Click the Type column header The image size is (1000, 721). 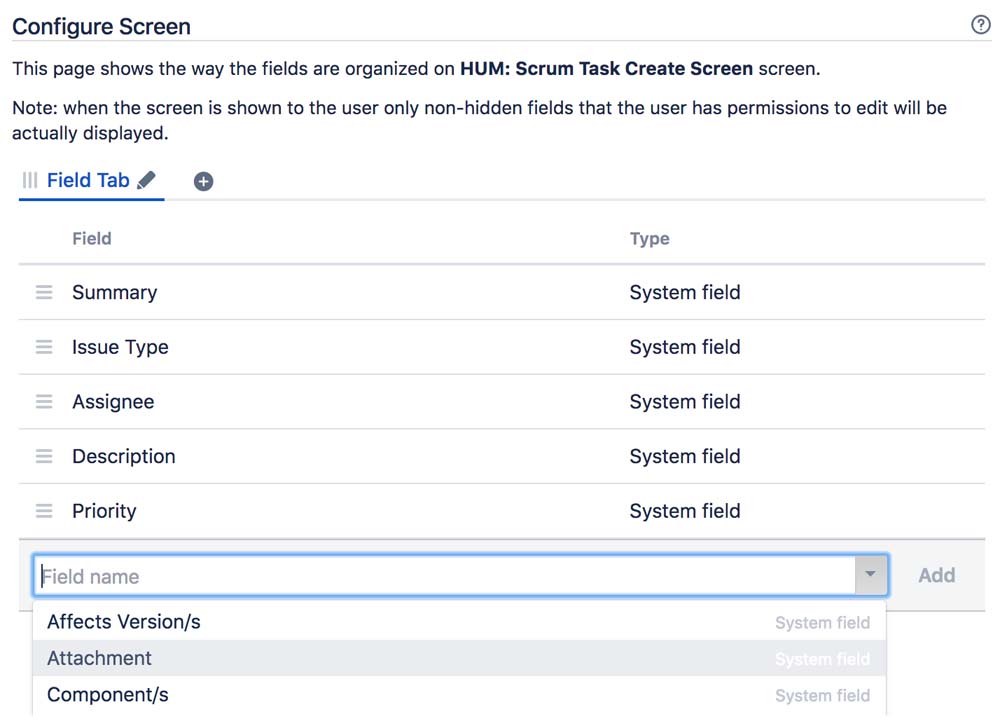(x=650, y=238)
